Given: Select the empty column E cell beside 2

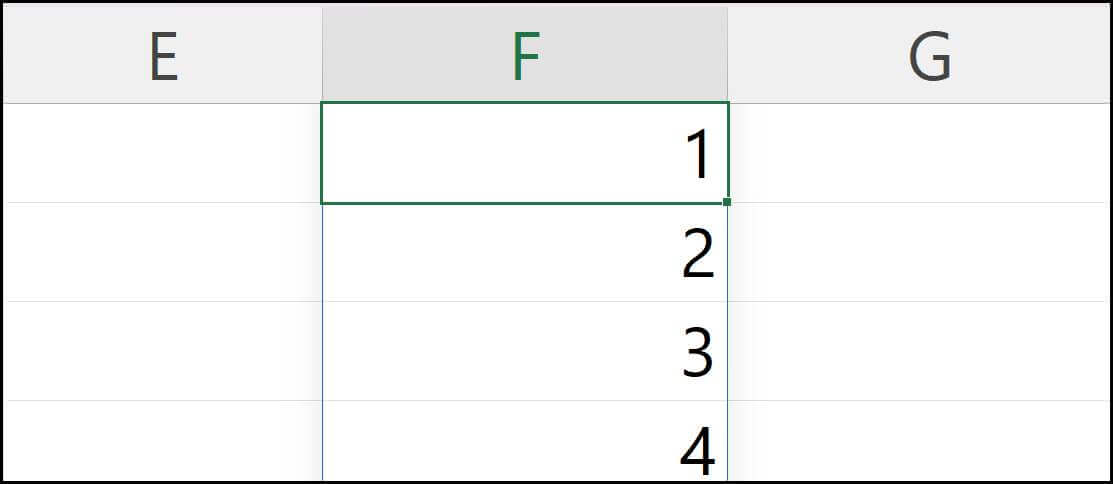Looking at the screenshot, I should (163, 252).
